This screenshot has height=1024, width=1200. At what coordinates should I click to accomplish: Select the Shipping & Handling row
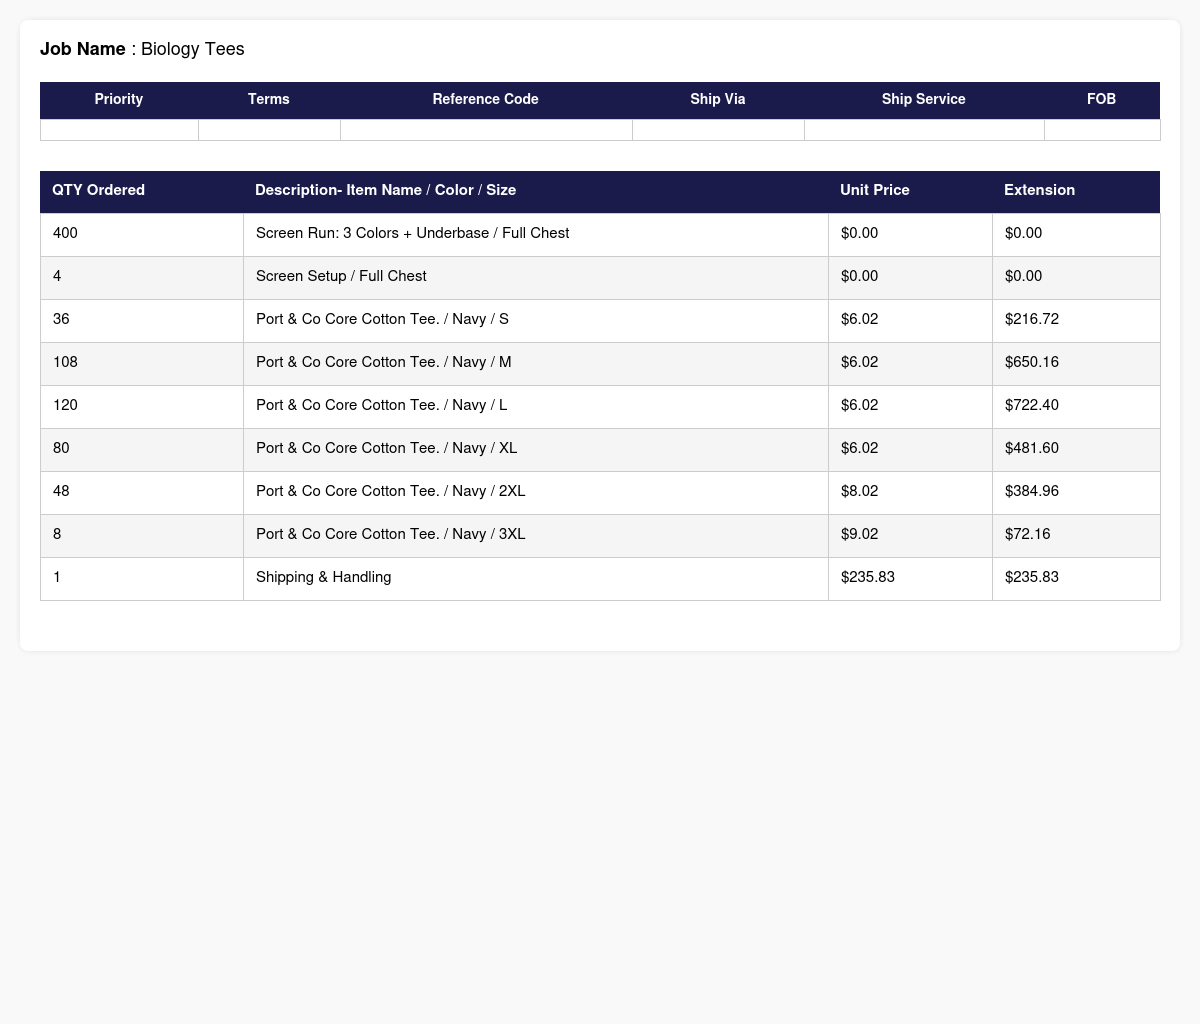pyautogui.click(x=600, y=578)
